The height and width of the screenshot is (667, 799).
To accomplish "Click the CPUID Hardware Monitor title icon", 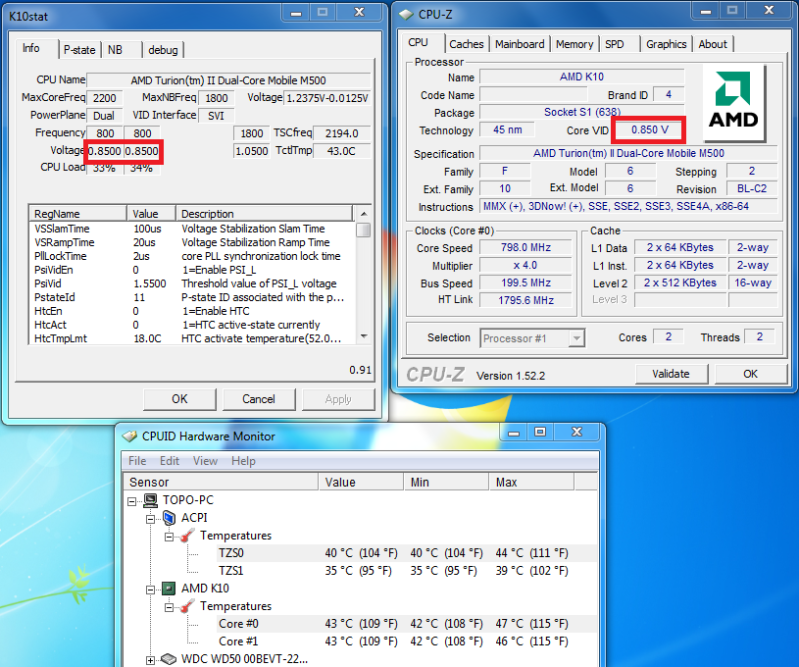I will point(130,436).
